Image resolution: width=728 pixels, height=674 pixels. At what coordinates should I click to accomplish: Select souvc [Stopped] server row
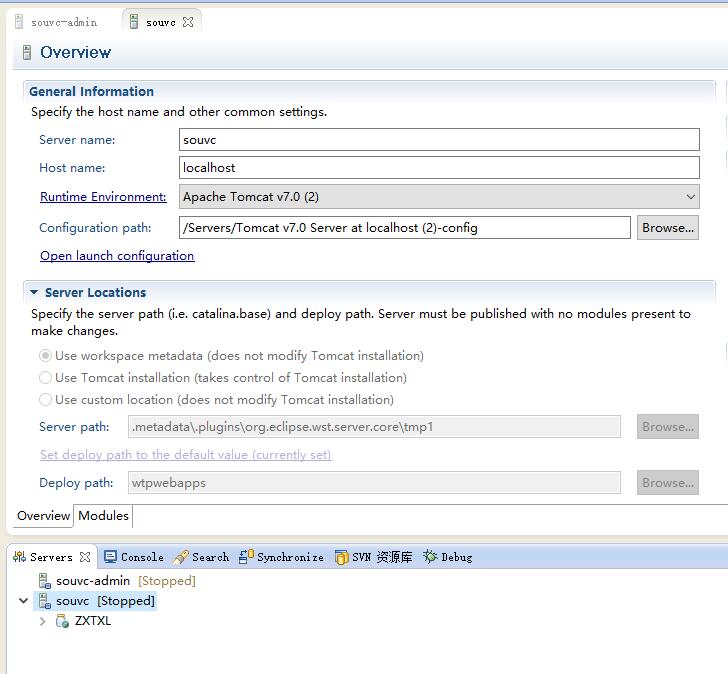[x=95, y=601]
